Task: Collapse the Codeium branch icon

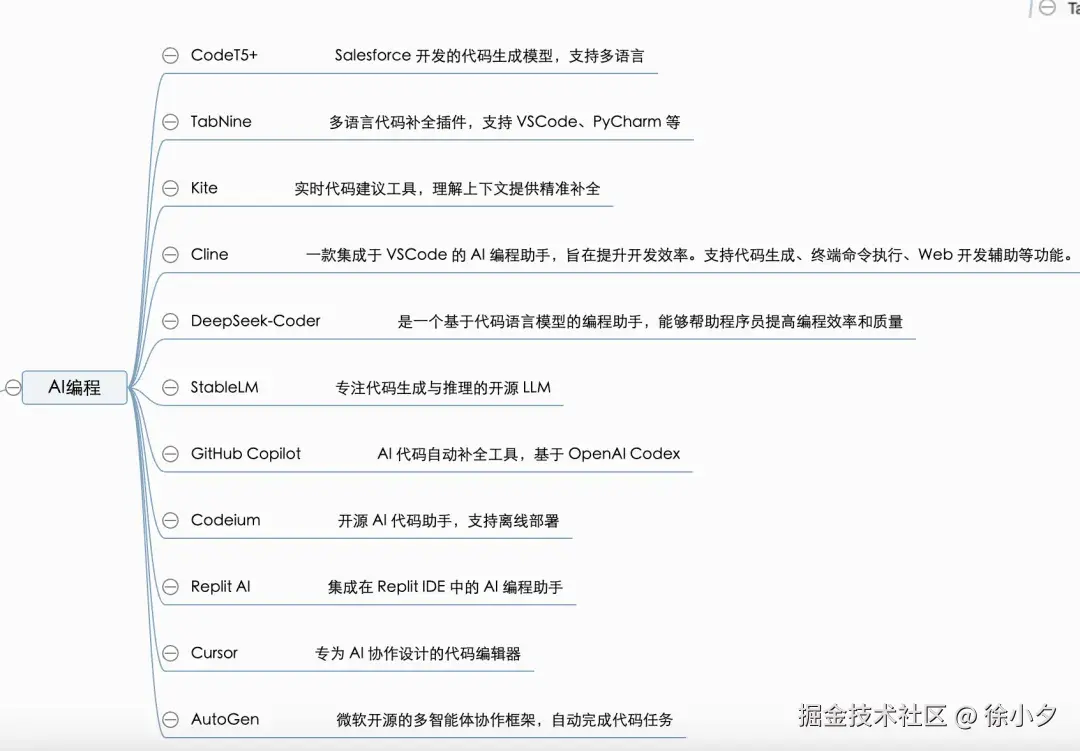Action: coord(170,520)
